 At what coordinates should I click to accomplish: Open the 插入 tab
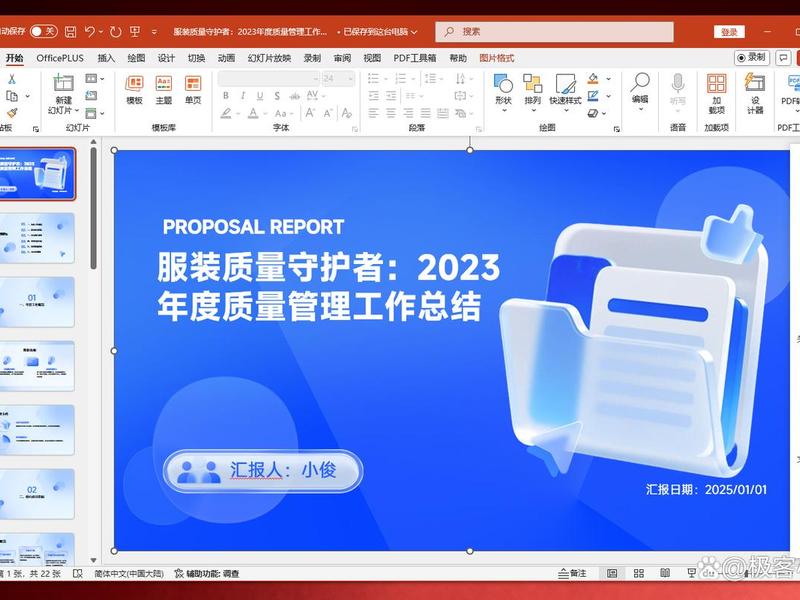point(106,58)
